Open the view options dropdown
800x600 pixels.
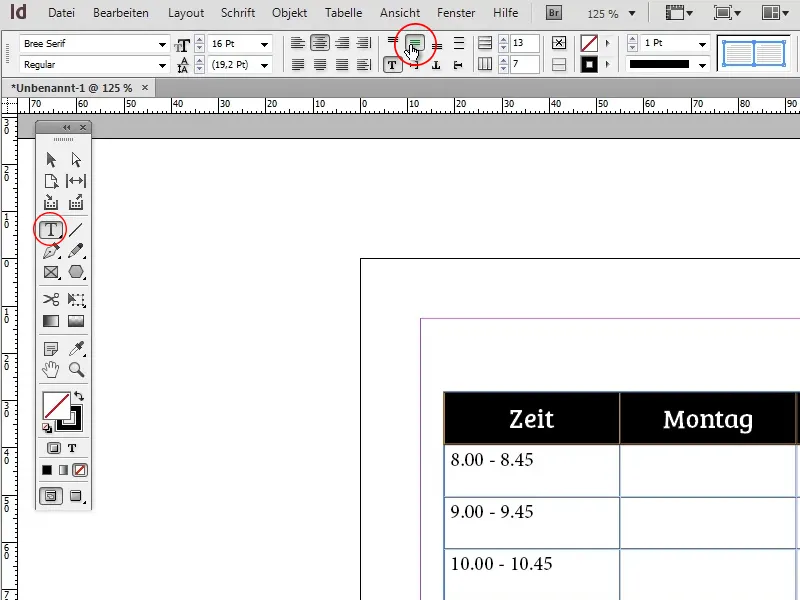[678, 13]
